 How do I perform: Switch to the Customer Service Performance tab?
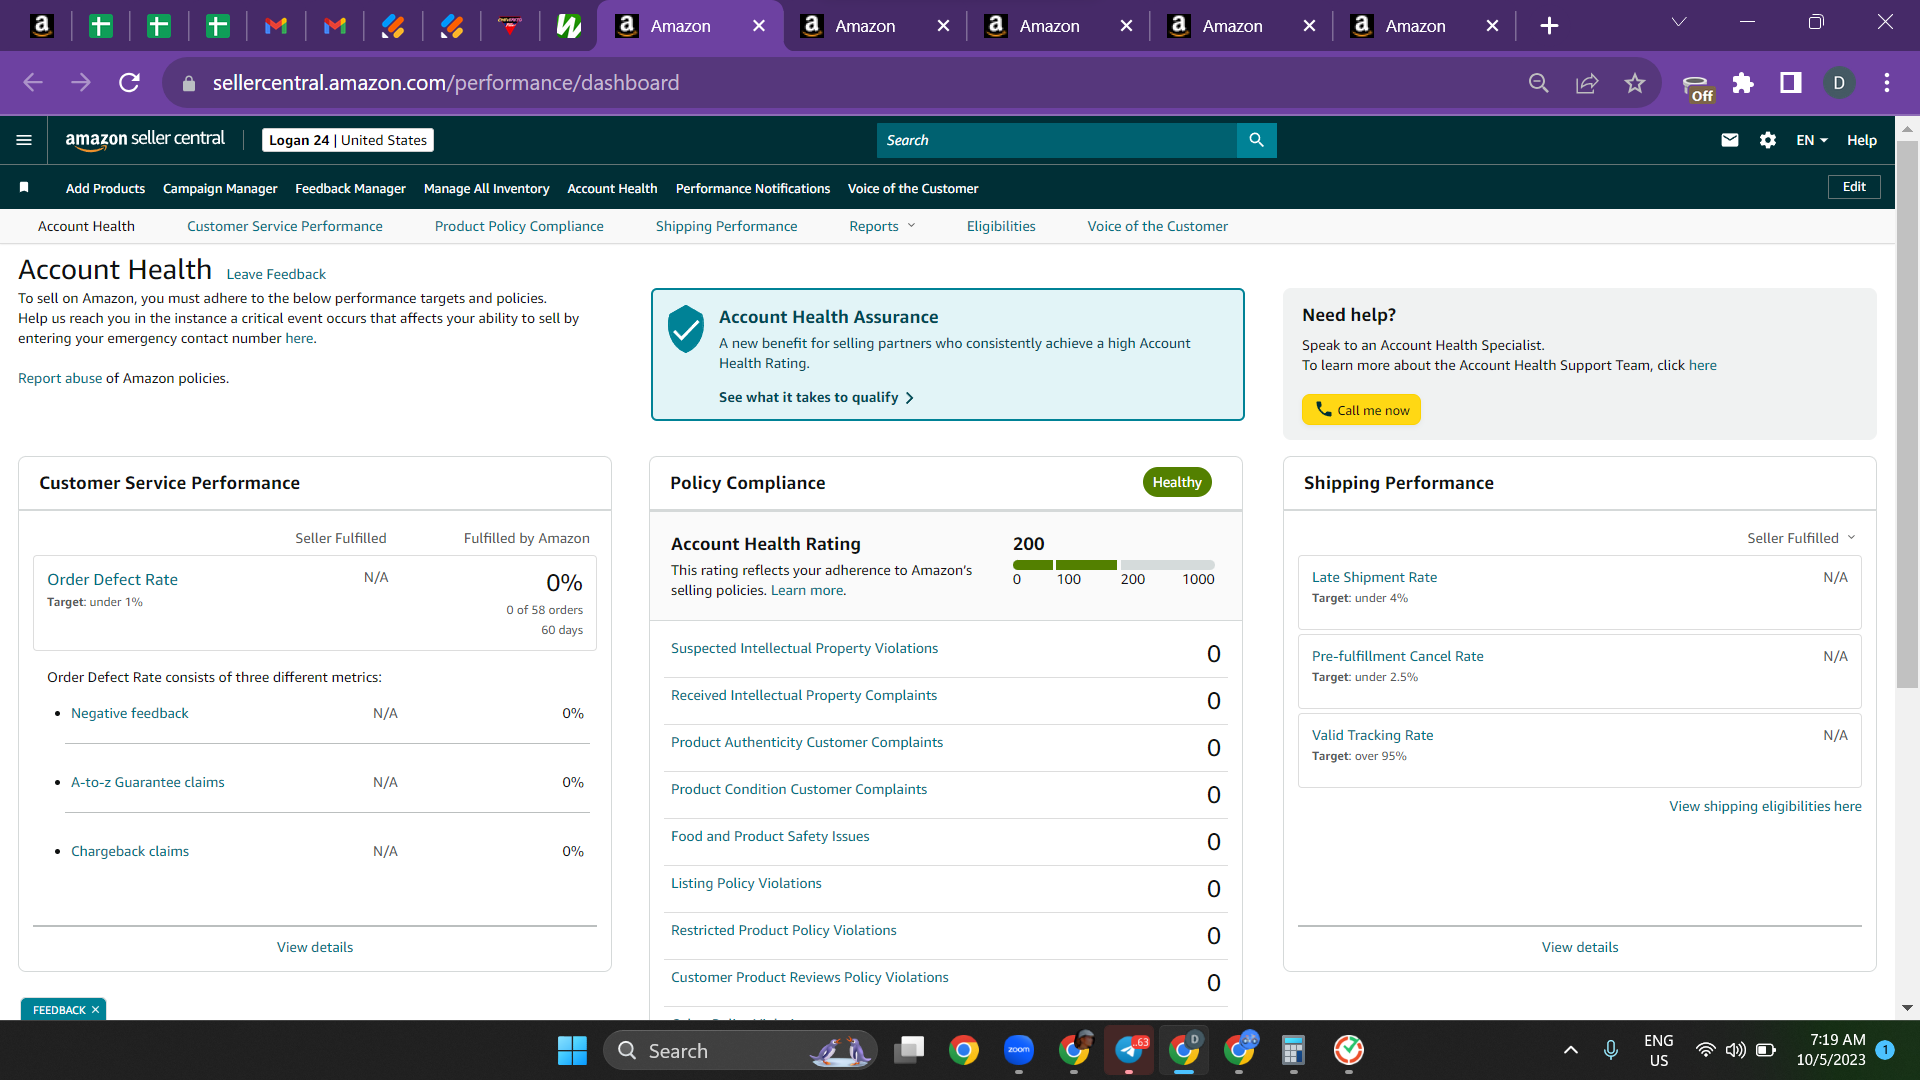(284, 227)
